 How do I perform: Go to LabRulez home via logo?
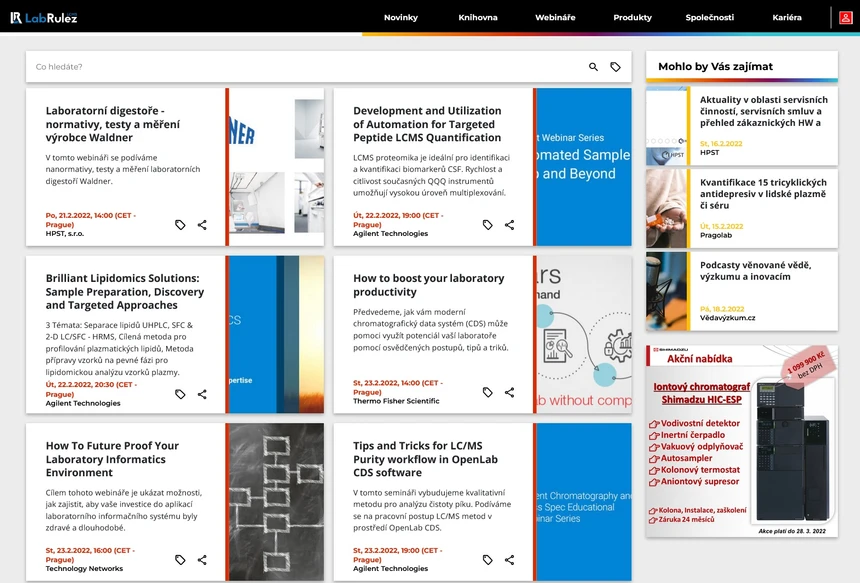(x=44, y=18)
